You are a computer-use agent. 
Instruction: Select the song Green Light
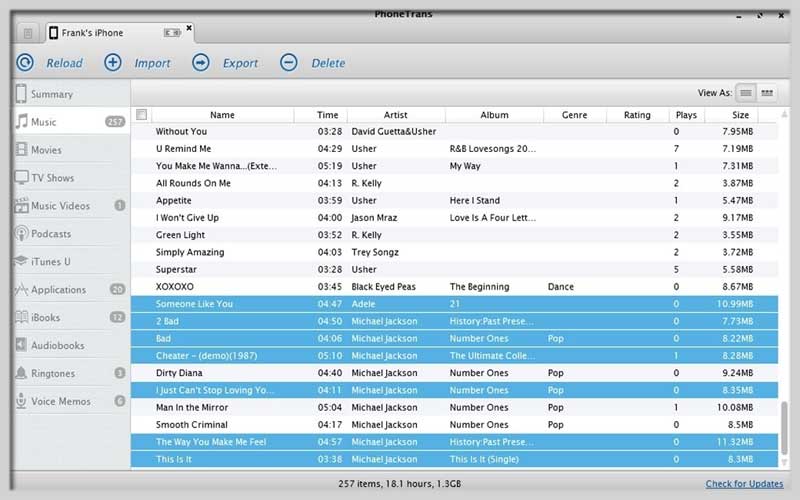click(x=455, y=235)
